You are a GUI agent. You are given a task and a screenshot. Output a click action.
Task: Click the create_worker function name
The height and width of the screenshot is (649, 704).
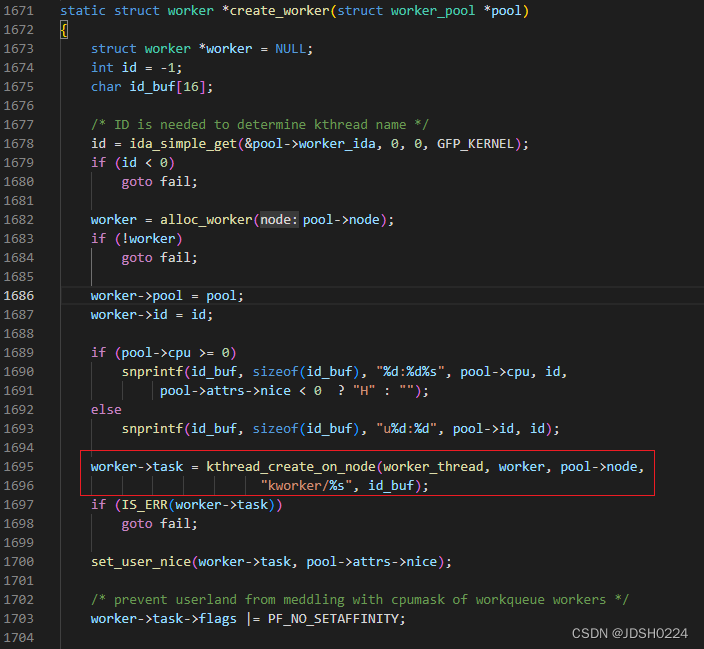point(280,11)
